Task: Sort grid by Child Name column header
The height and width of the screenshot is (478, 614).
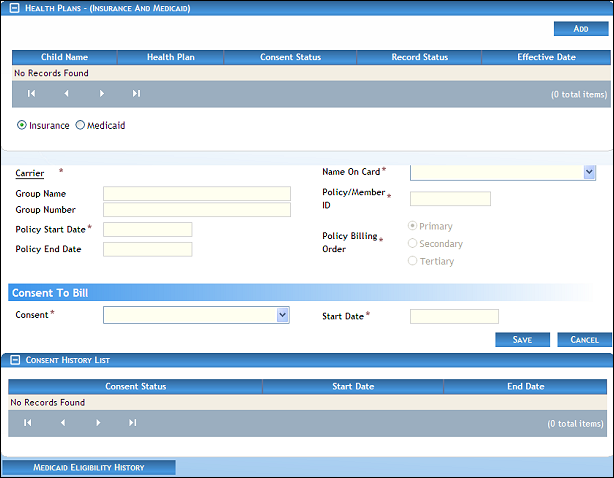Action: [x=65, y=57]
